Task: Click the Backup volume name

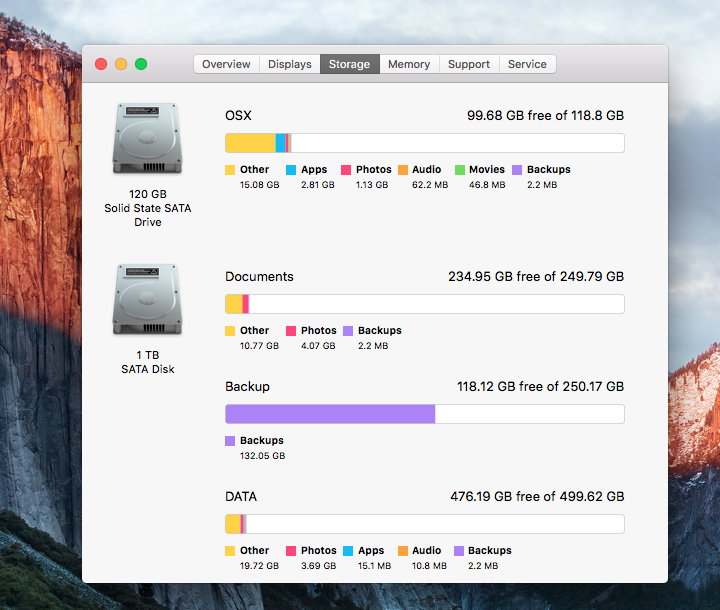Action: point(248,387)
